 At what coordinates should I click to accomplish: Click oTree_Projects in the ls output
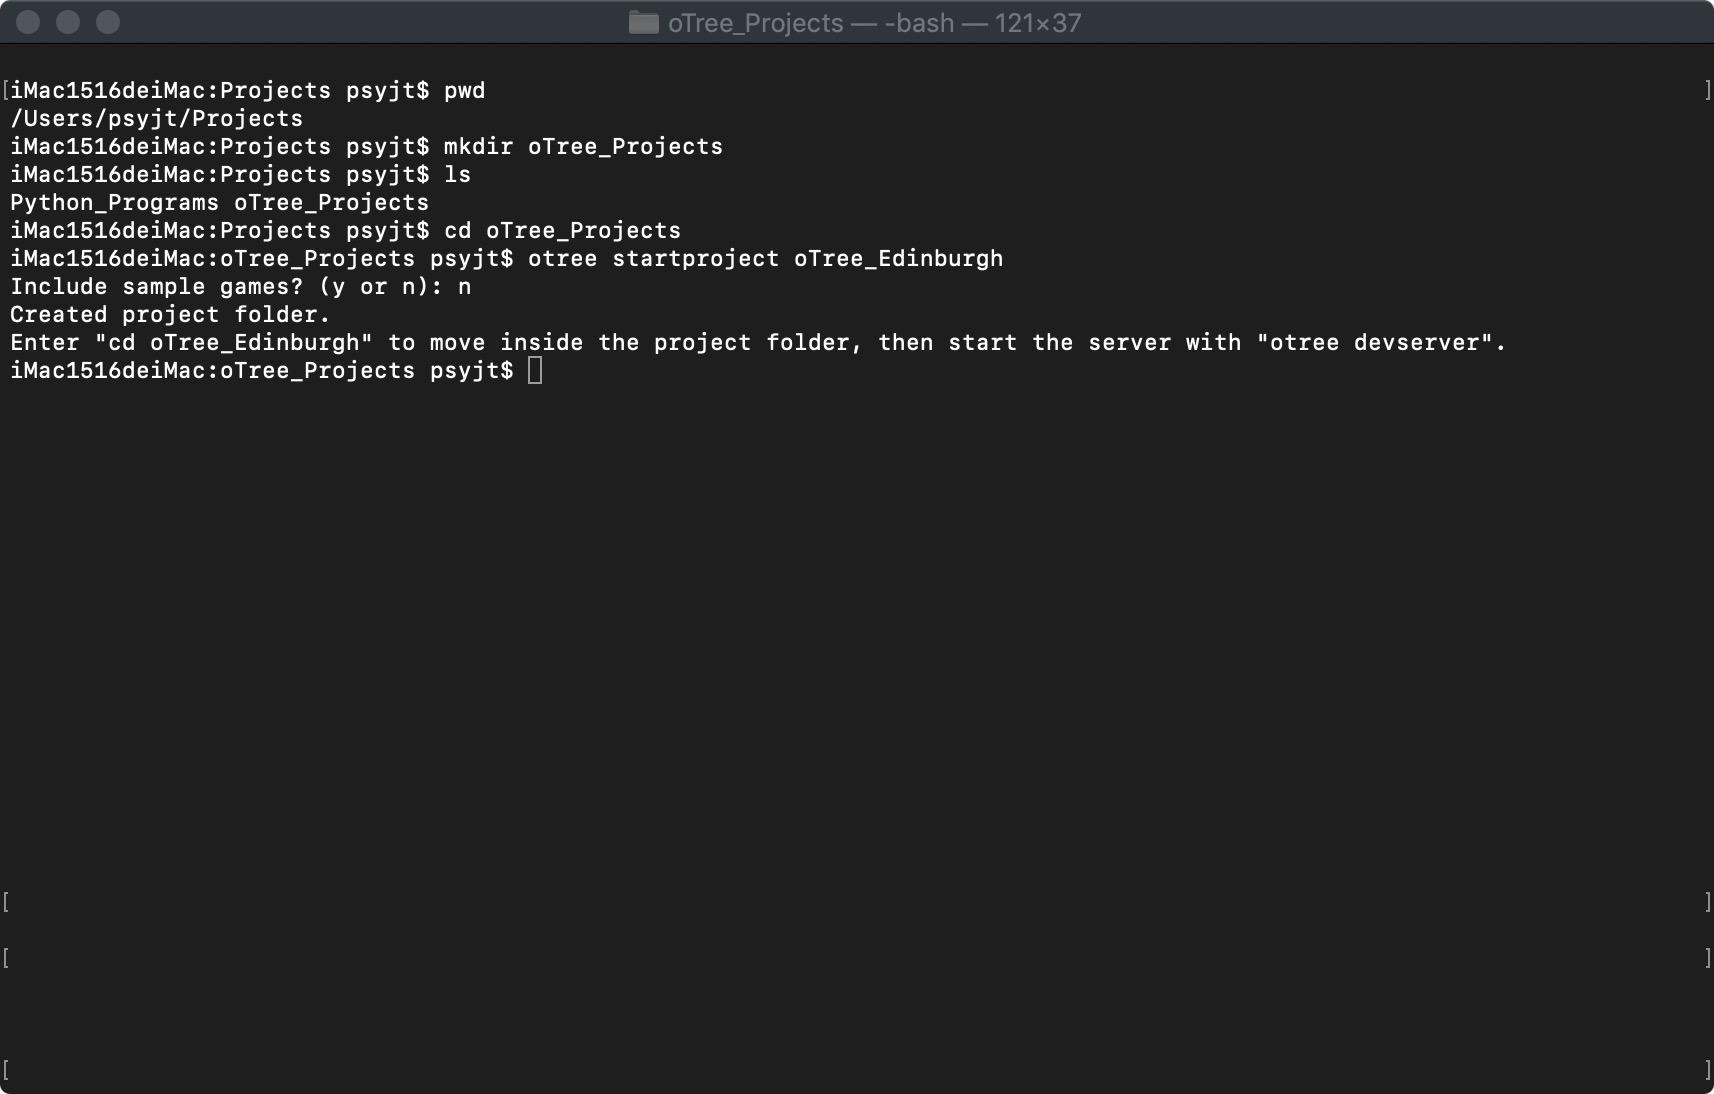(332, 202)
